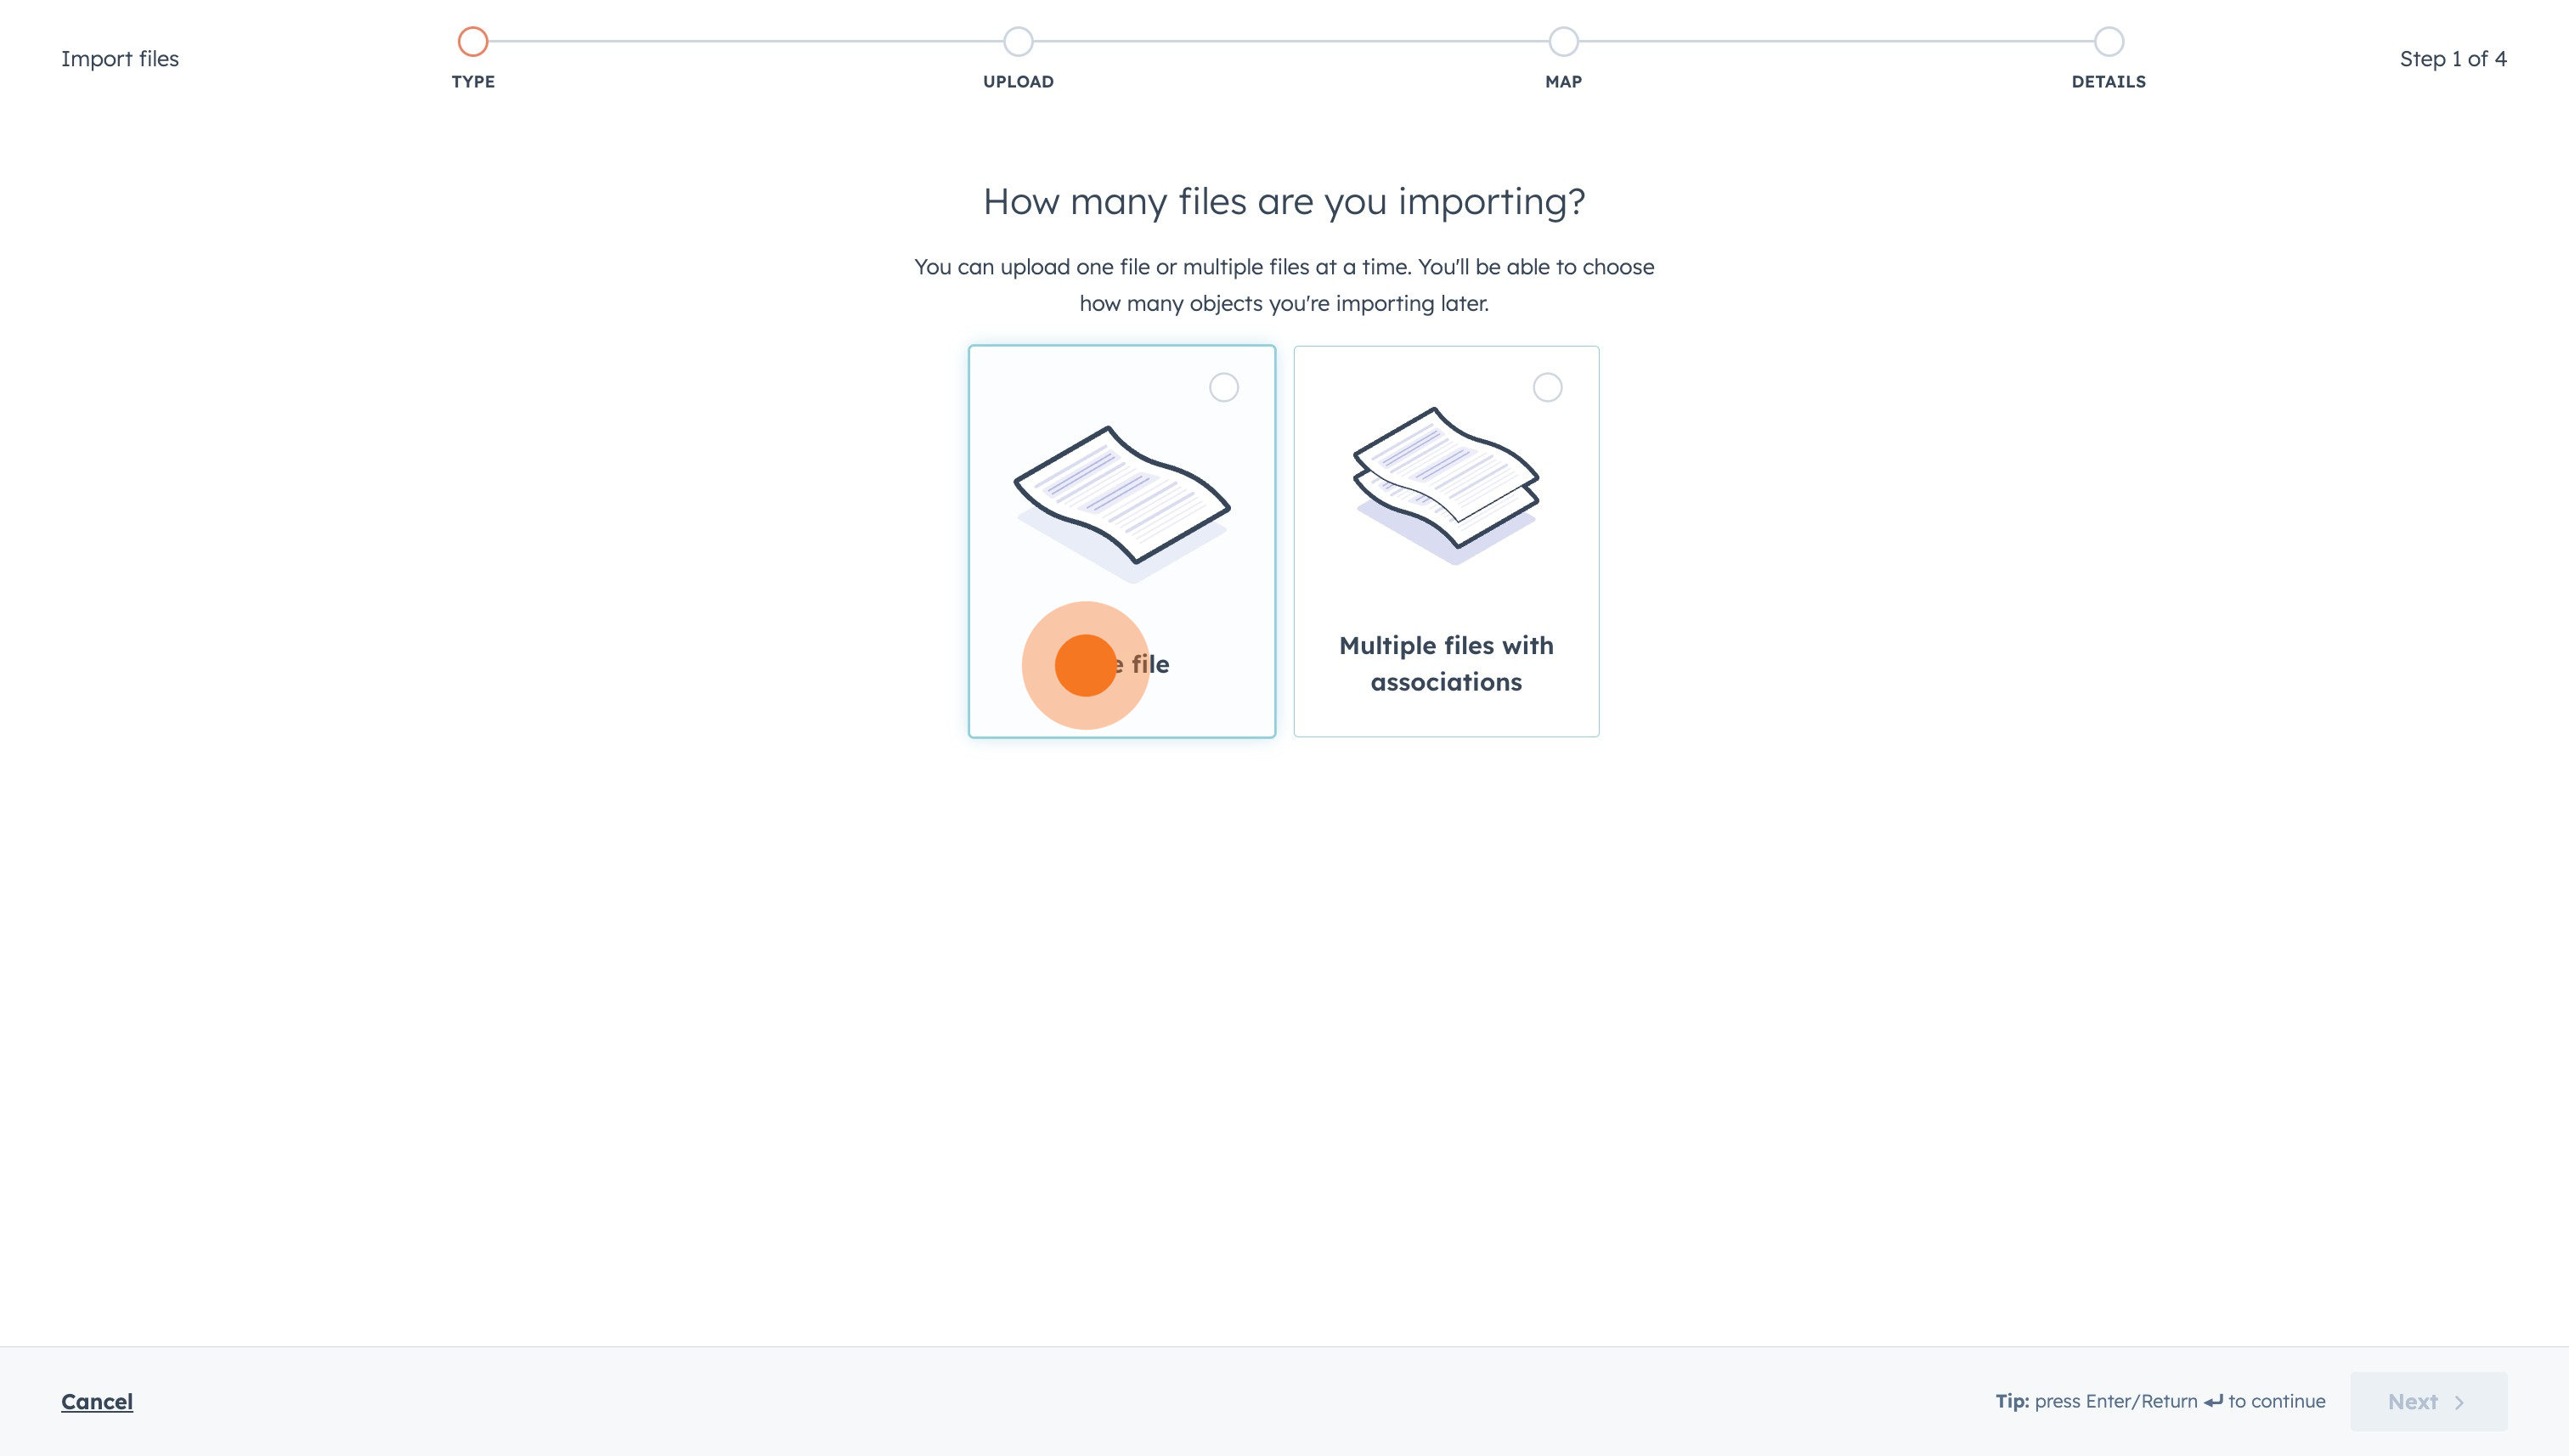Click the orange pulsing hotspot on file card

coord(1085,665)
